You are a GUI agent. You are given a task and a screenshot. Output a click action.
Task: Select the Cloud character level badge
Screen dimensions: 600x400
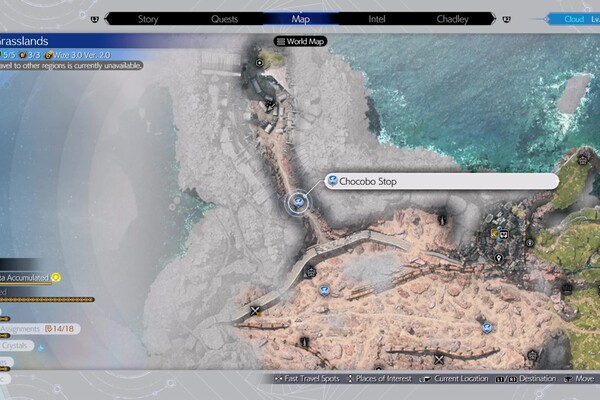[x=574, y=19]
